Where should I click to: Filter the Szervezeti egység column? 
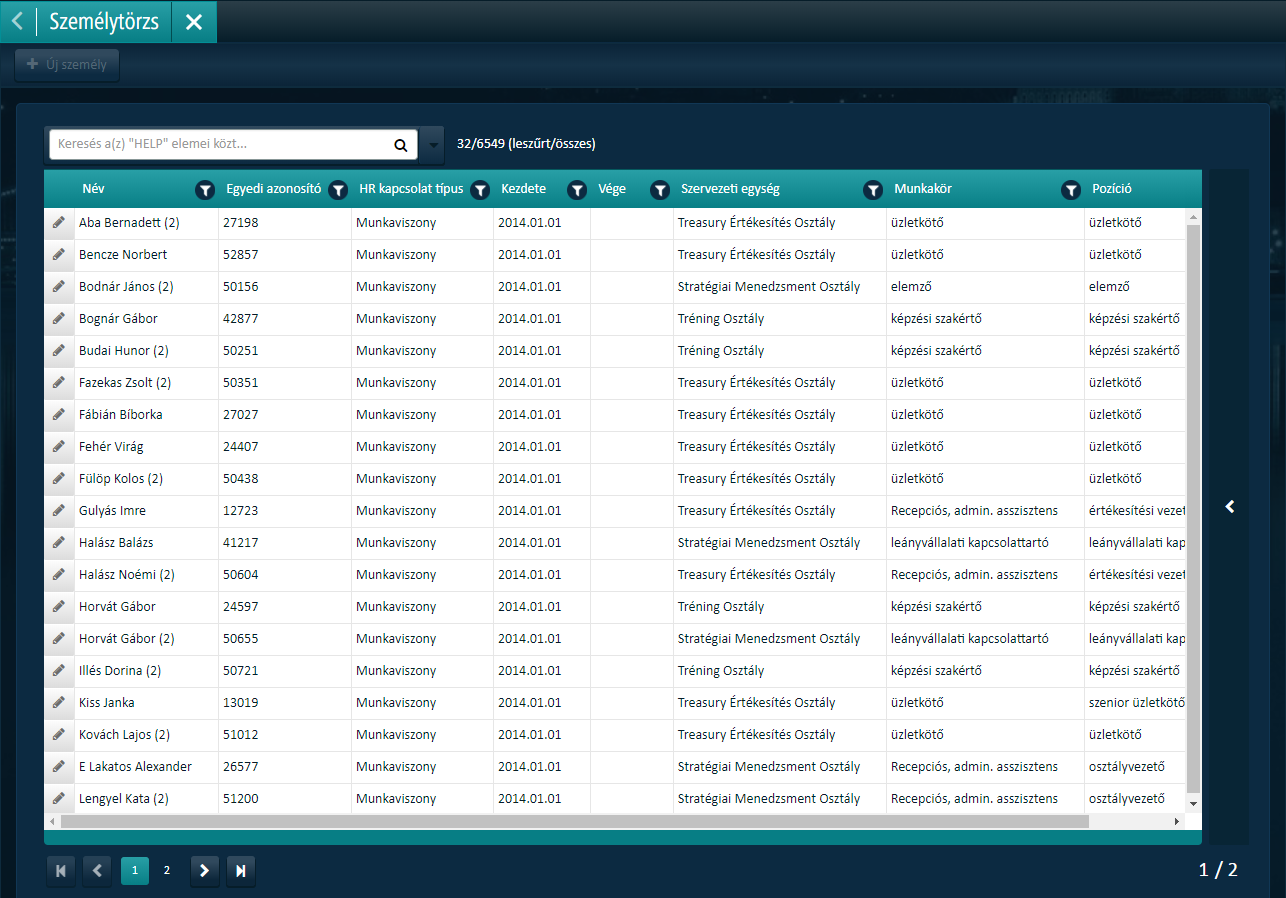[x=873, y=189]
